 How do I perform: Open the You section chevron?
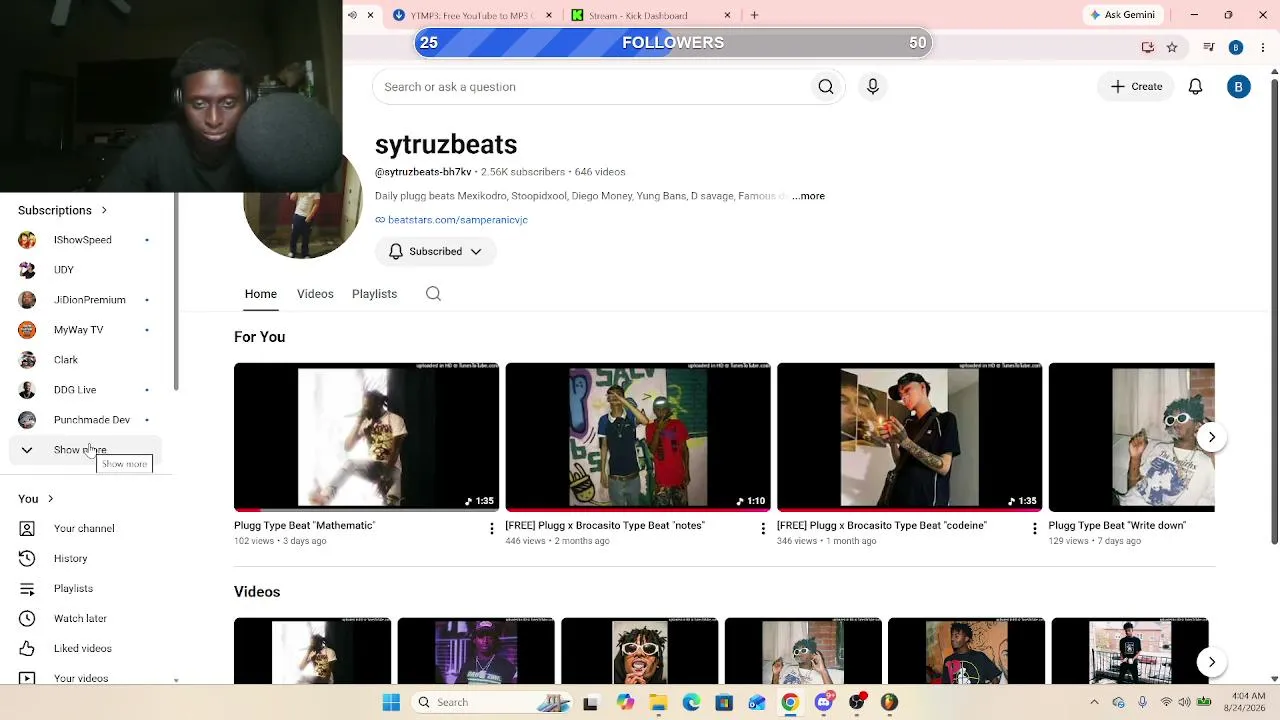(x=50, y=499)
